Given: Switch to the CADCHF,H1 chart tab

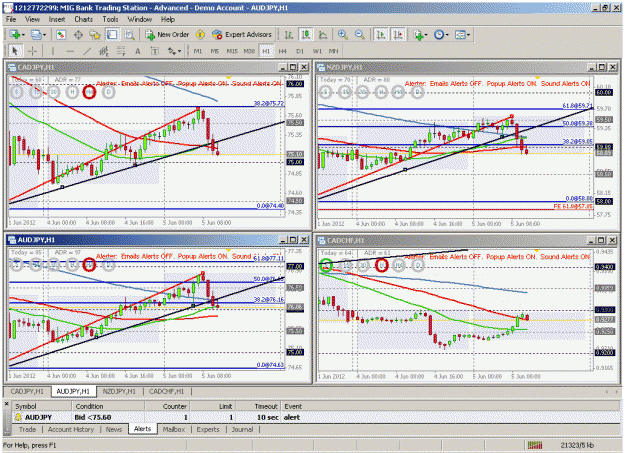Looking at the screenshot, I should (166, 391).
